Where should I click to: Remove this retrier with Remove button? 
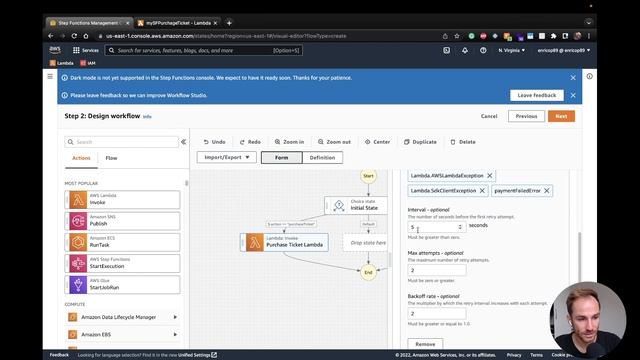click(x=425, y=344)
